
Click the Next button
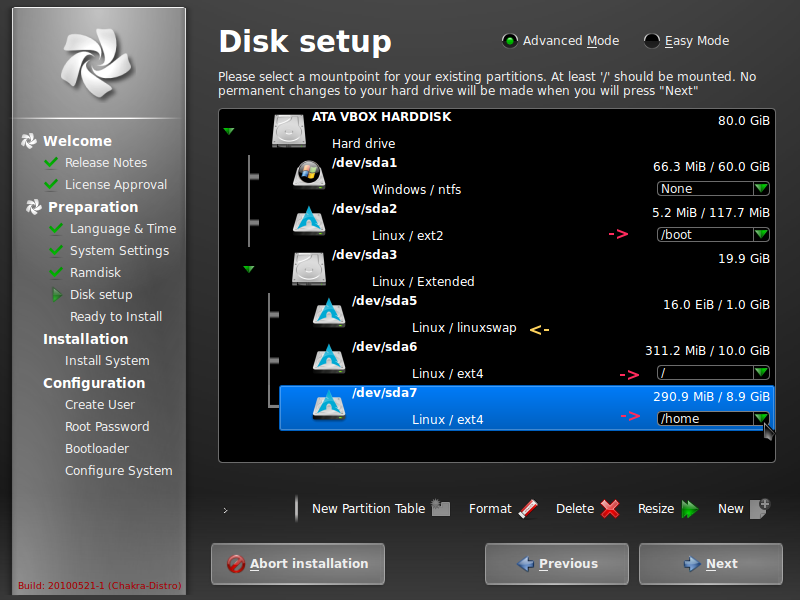[x=710, y=563]
